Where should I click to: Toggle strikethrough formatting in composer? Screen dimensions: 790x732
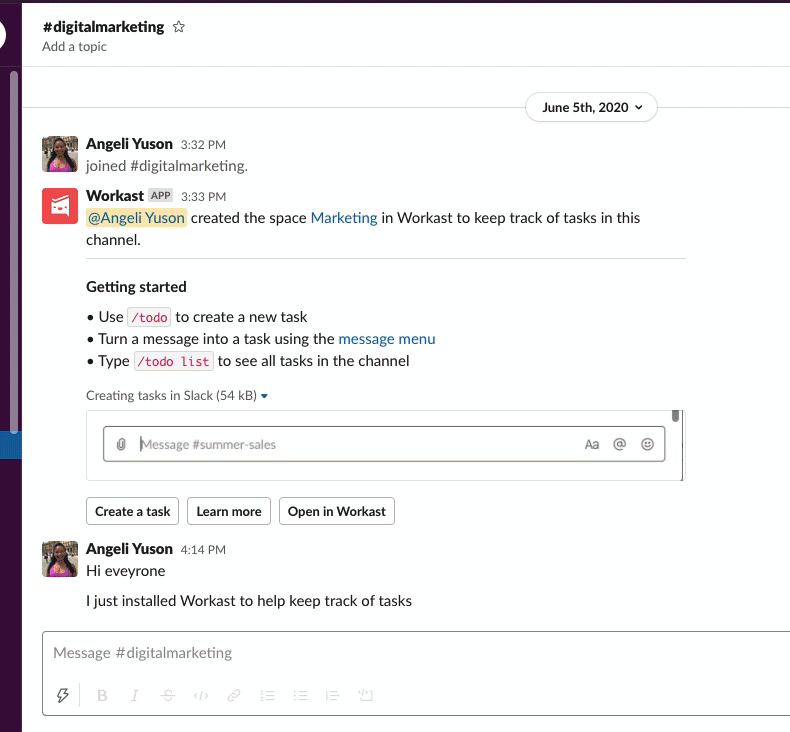168,696
